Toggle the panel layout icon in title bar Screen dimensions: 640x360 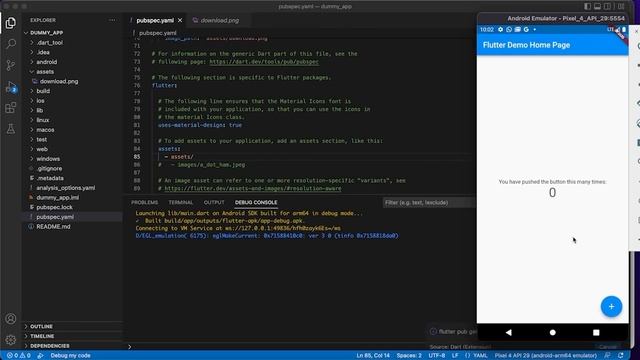tap(598, 6)
